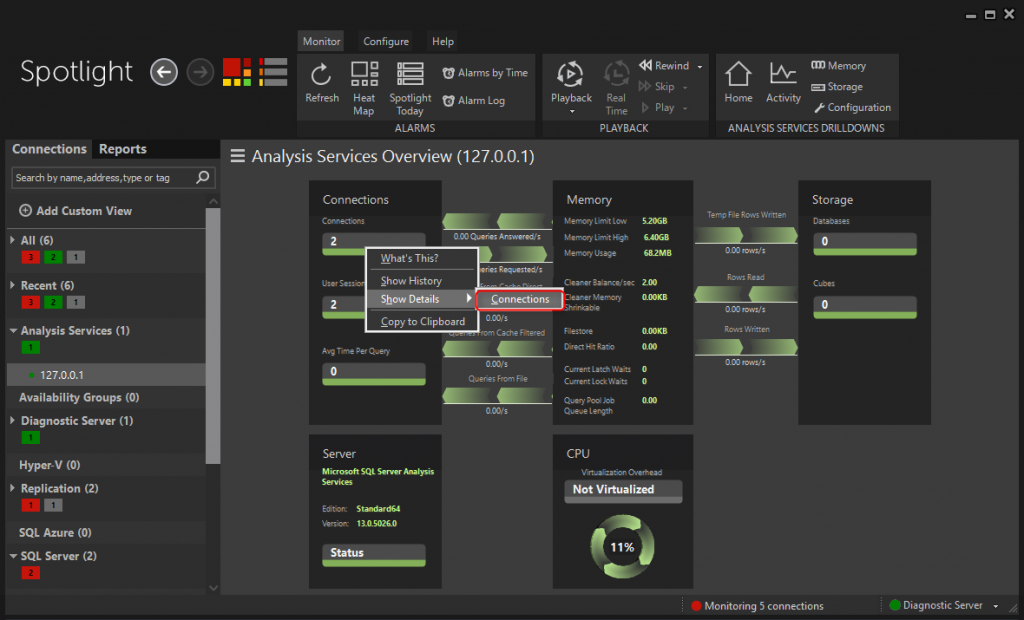Open Alarms by Time
The height and width of the screenshot is (620, 1024).
pyautogui.click(x=485, y=73)
